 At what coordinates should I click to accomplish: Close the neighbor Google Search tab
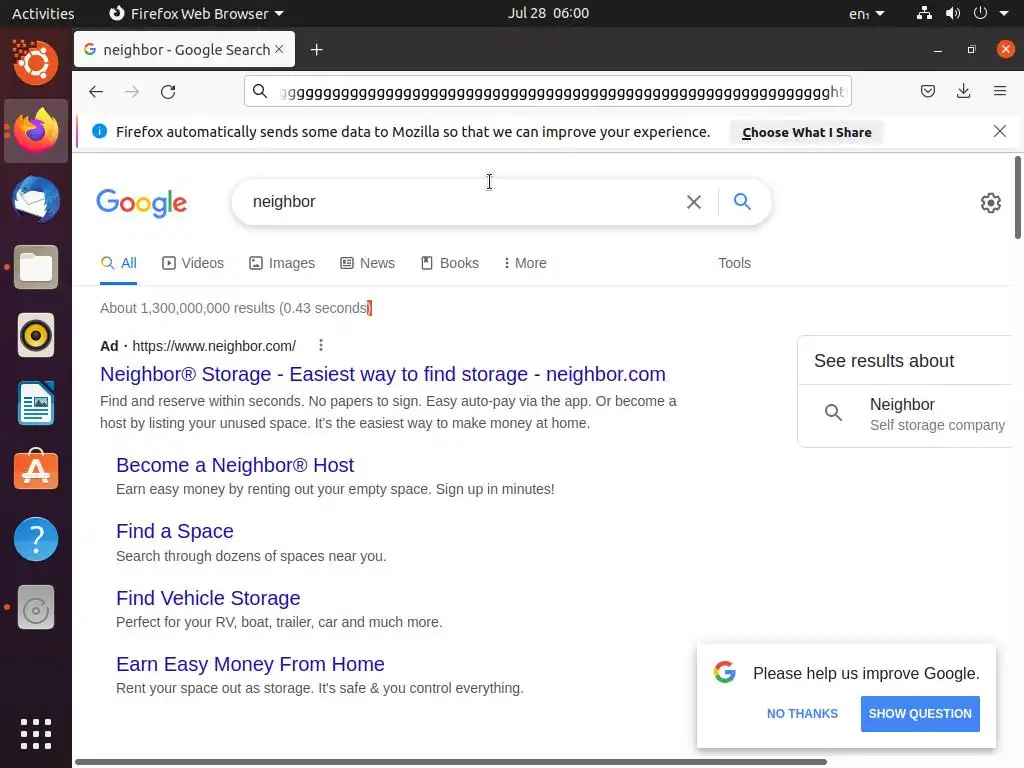tap(280, 49)
